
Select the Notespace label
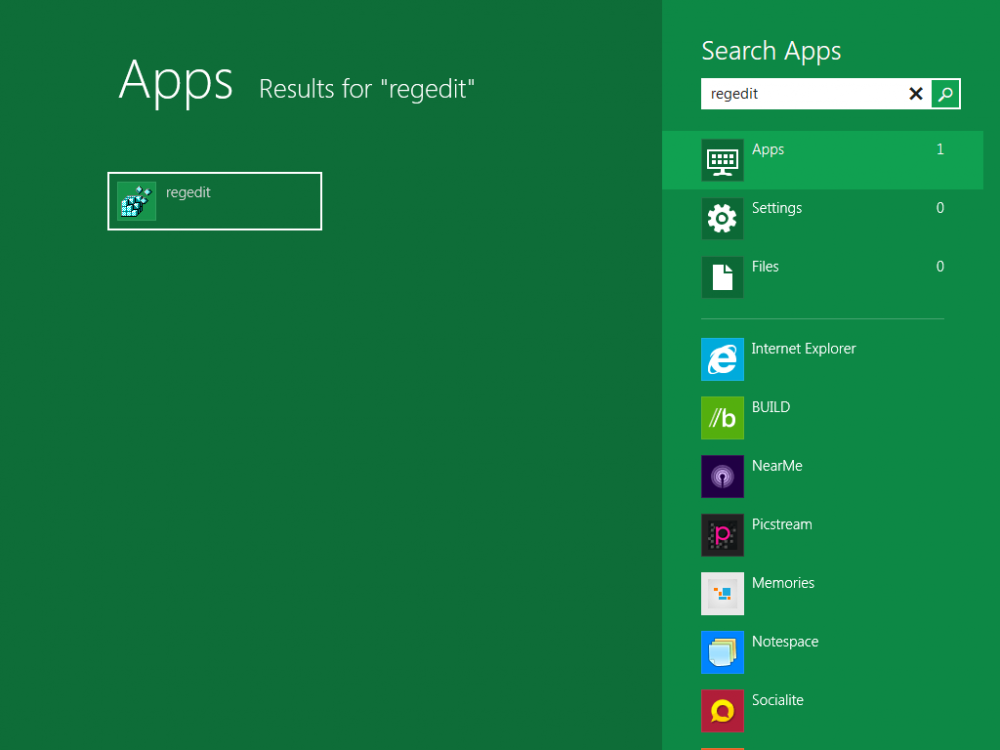785,642
